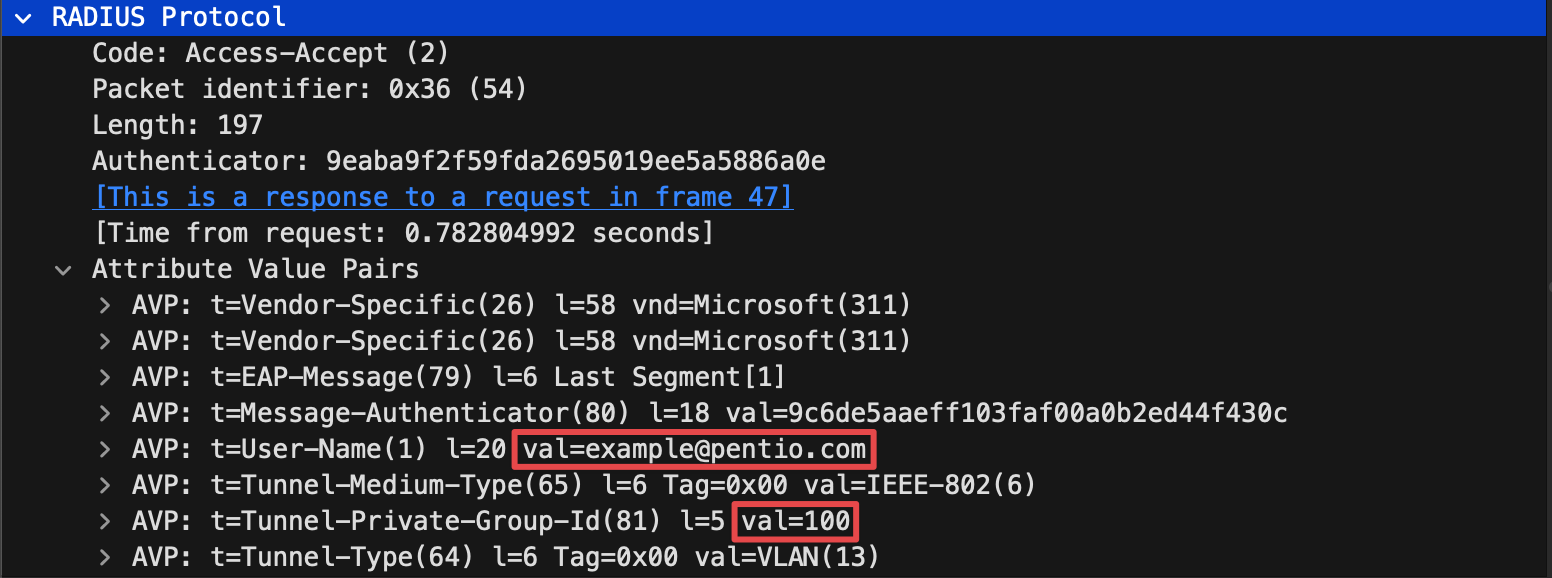Expand the User-Name AVP row
Viewport: 1552px width, 578px height.
coord(104,449)
